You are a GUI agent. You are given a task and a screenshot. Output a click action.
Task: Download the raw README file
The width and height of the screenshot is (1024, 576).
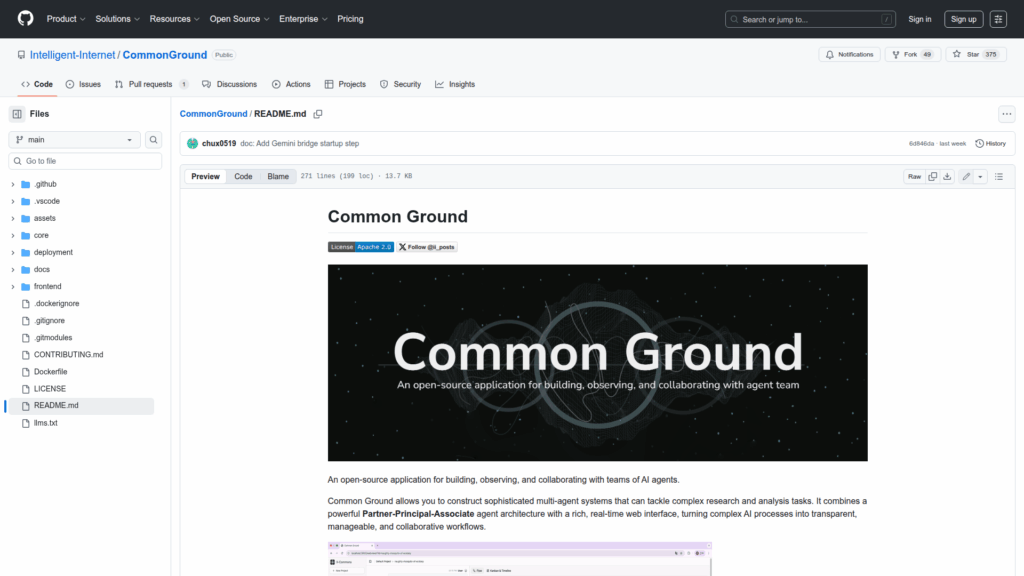pos(947,177)
